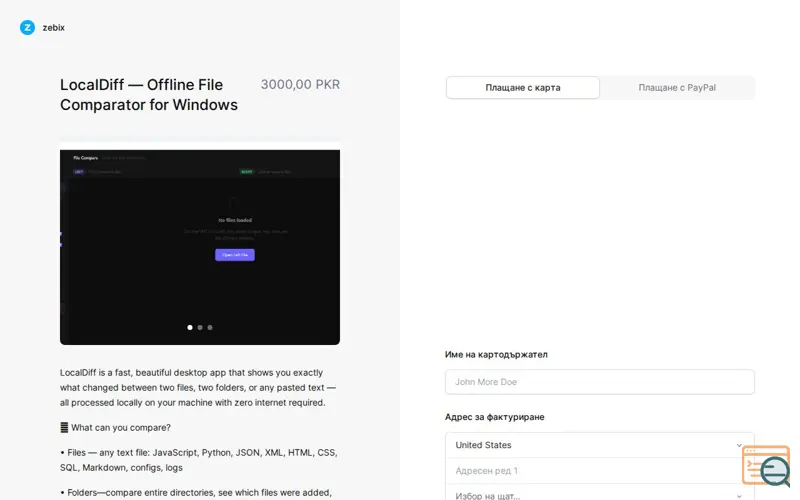Click the 'File Compare' title in preview
Image resolution: width=800 pixels, height=500 pixels.
coord(86,158)
